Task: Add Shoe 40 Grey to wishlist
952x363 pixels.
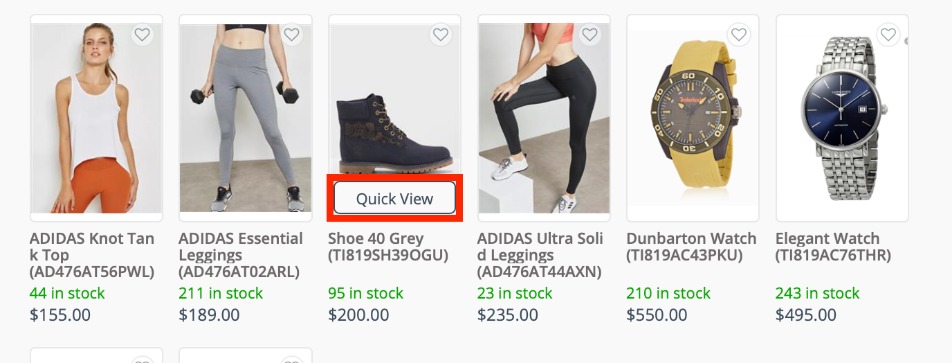Action: click(441, 35)
